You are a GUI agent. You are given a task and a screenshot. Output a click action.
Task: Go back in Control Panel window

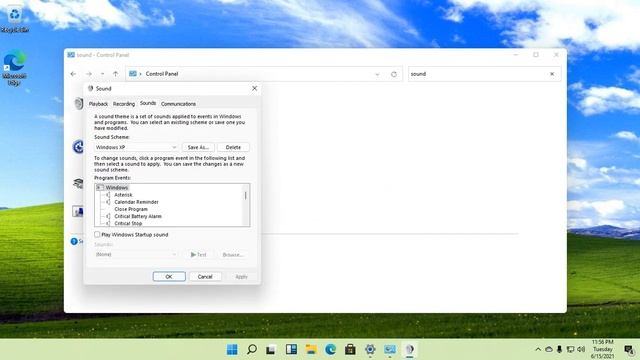[73, 74]
